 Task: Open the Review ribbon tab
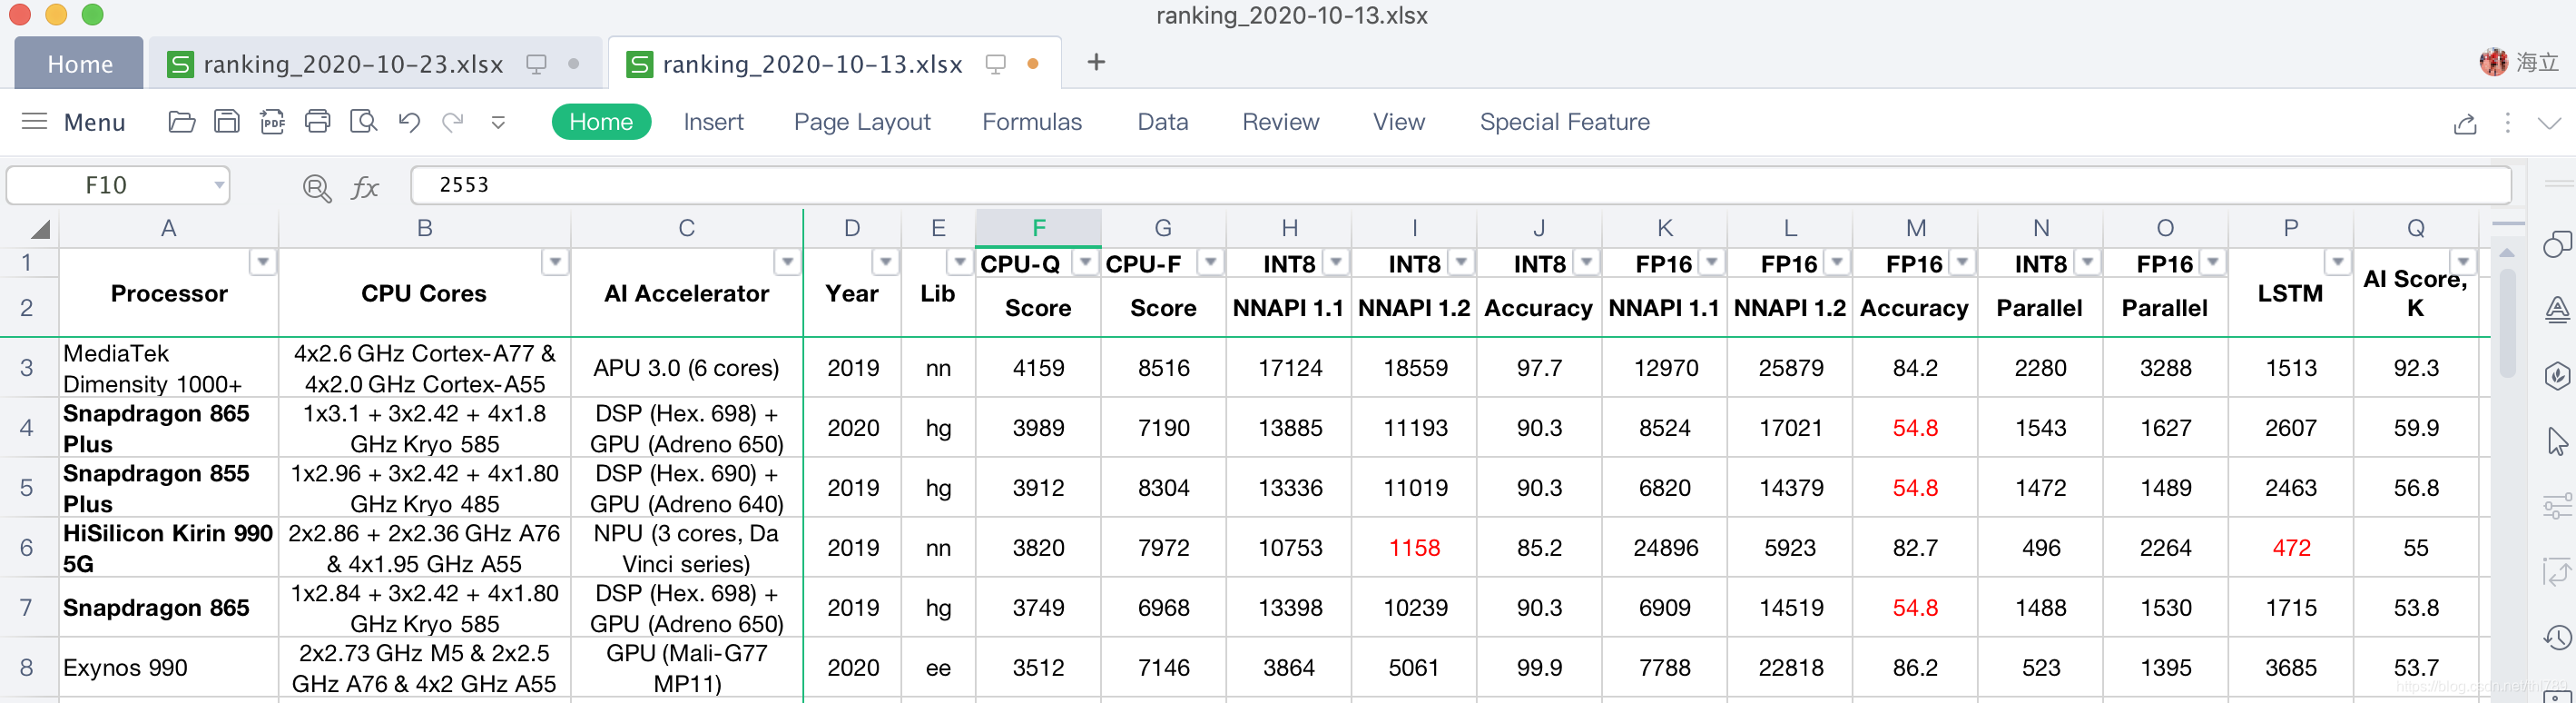point(1281,122)
